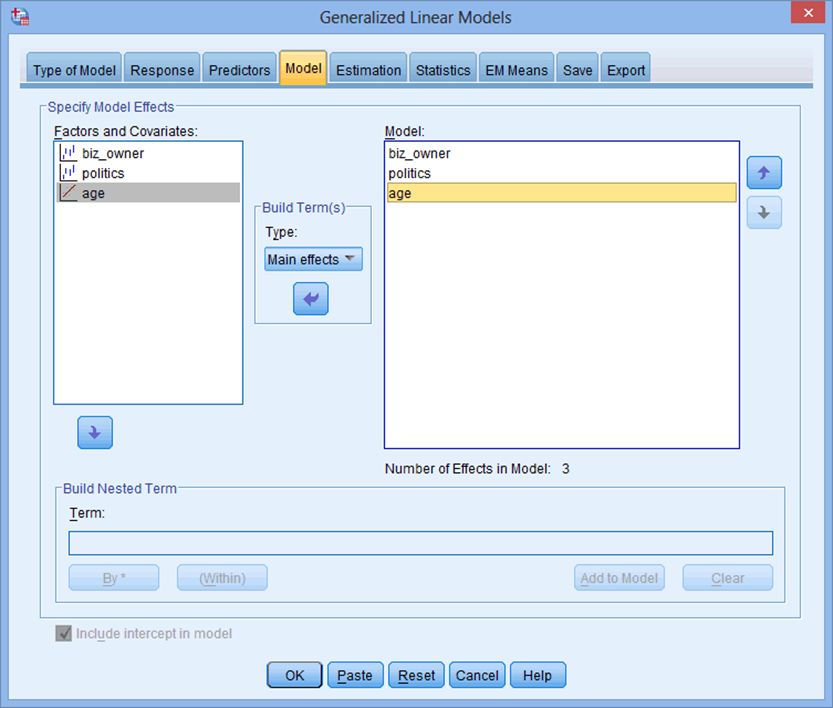Click the ordinal icon beside politics
The width and height of the screenshot is (833, 708).
point(67,173)
